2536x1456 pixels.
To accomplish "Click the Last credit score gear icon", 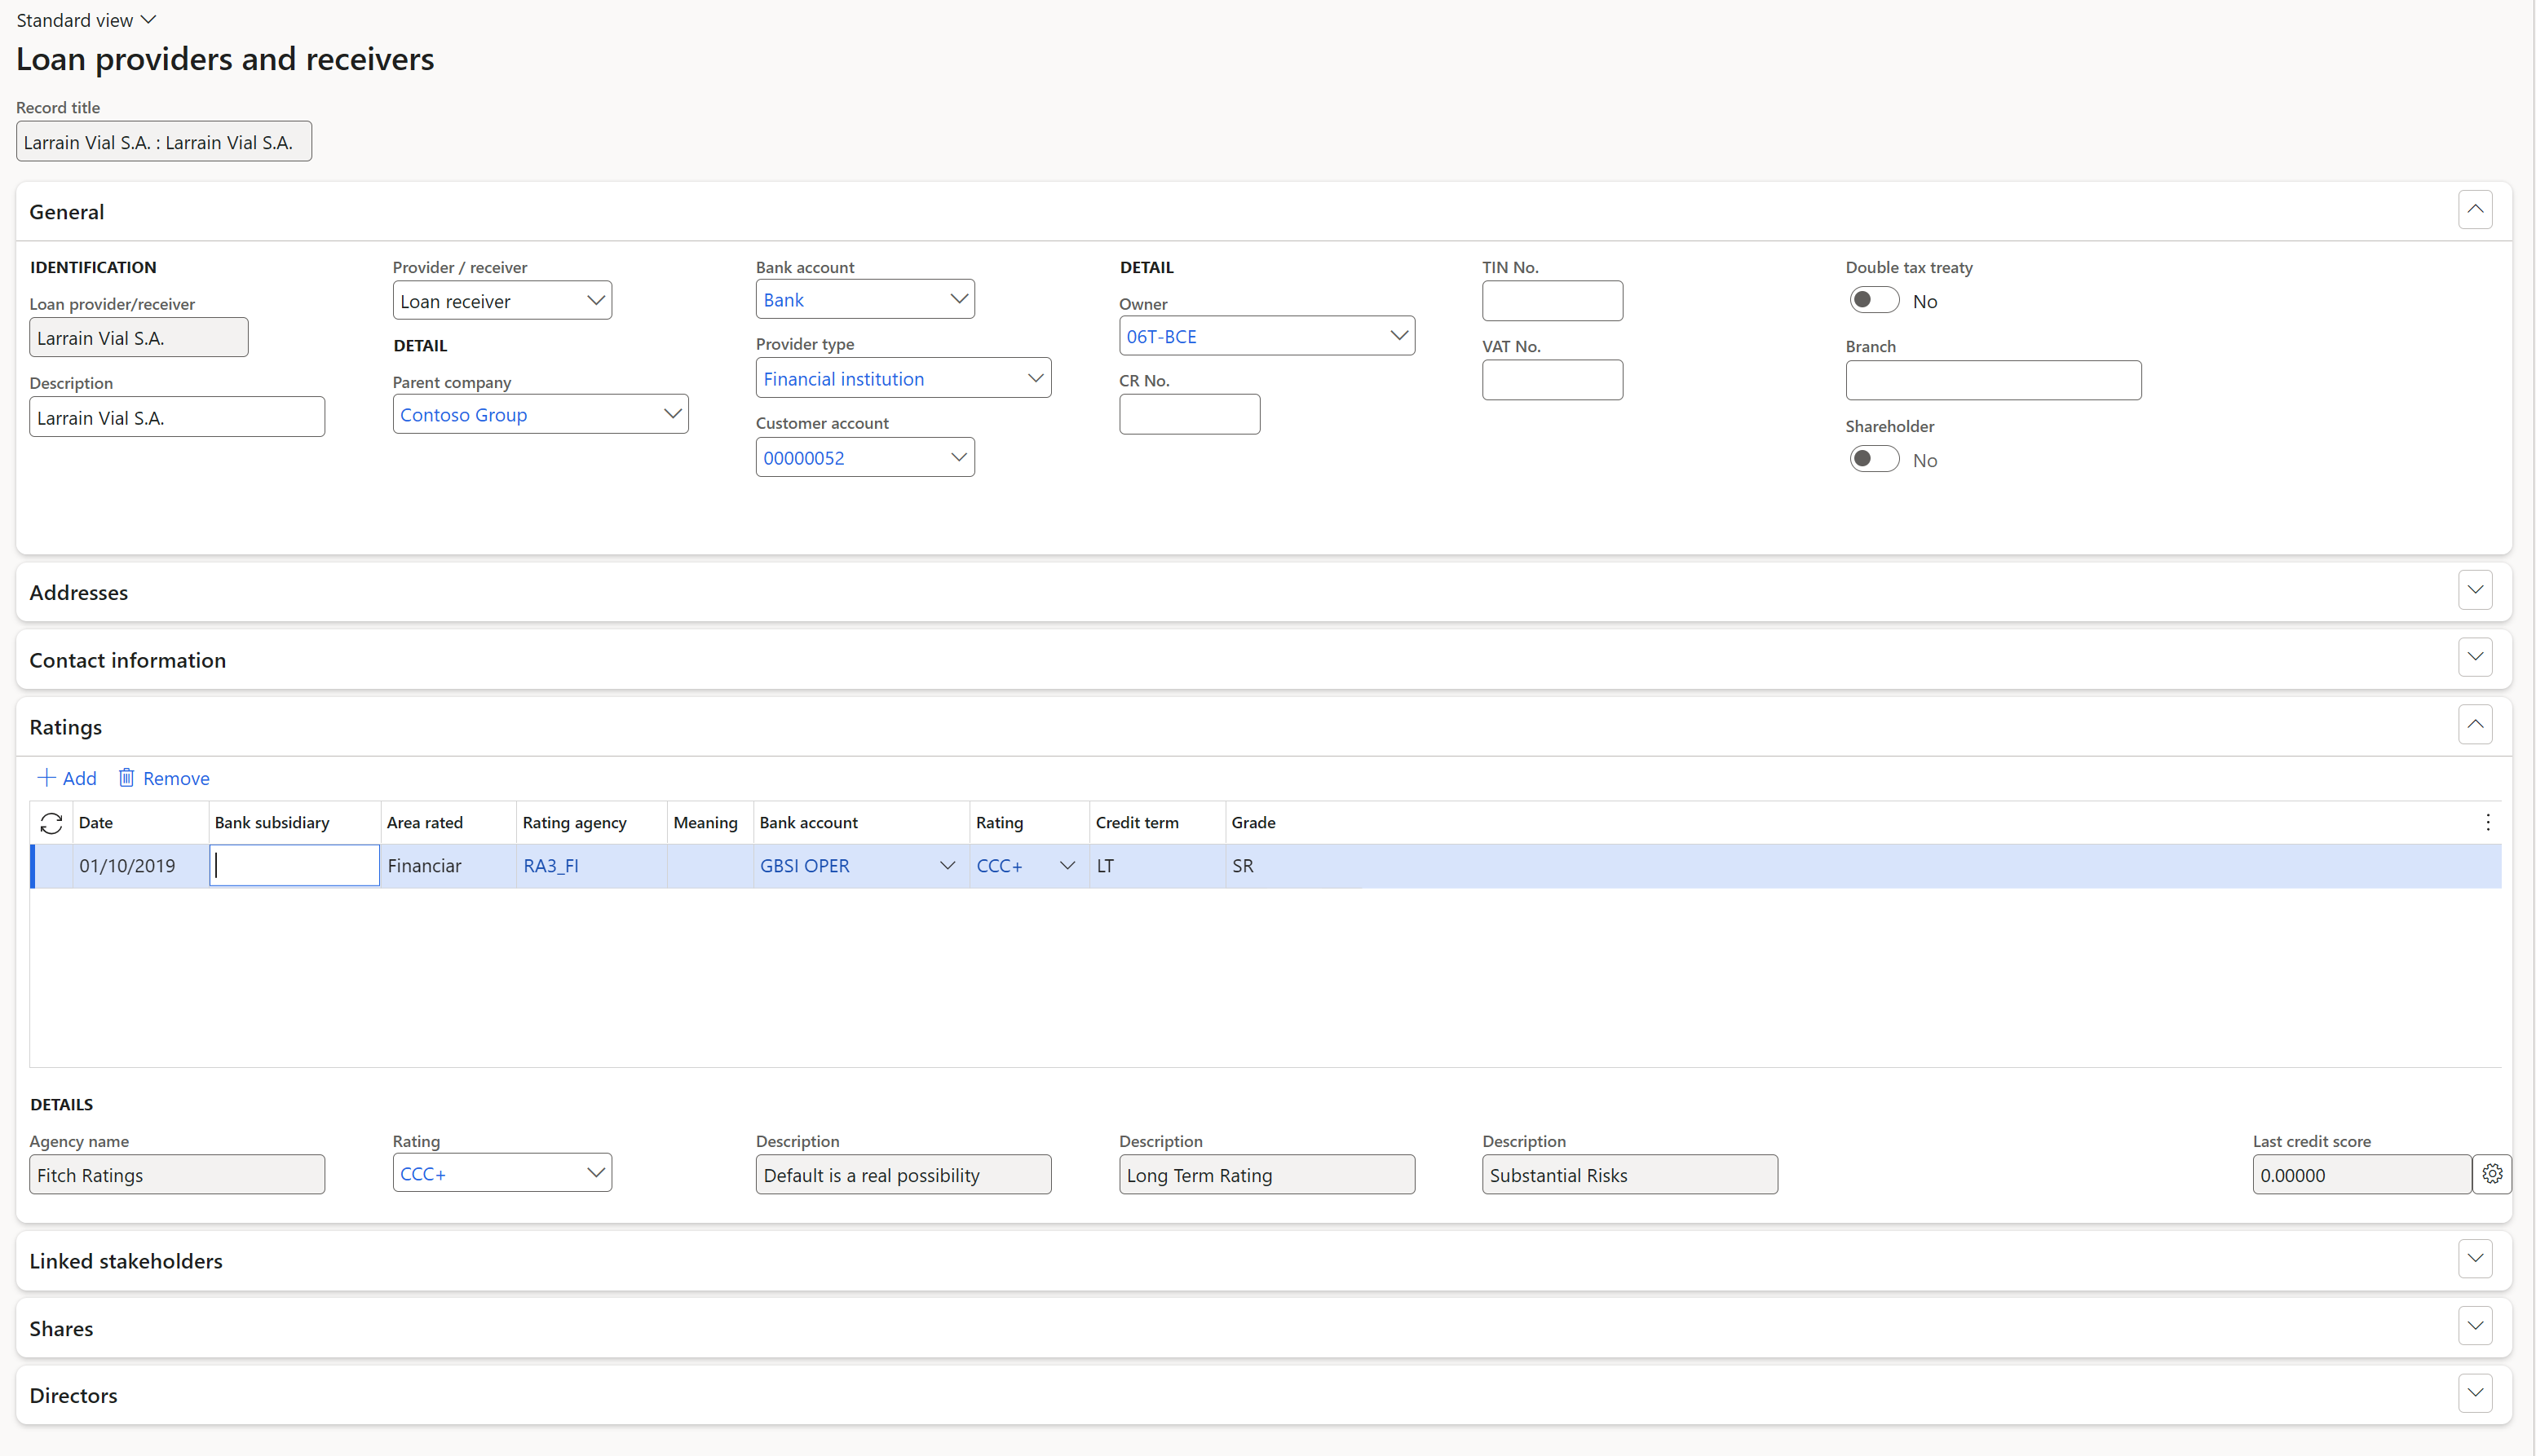I will click(2492, 1174).
